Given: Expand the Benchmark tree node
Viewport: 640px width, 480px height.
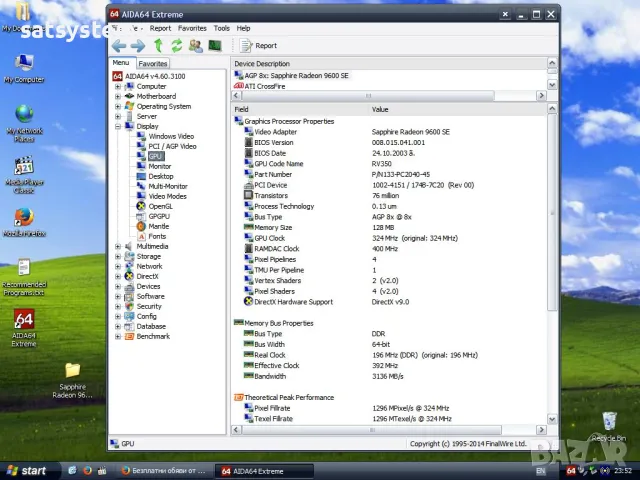Looking at the screenshot, I should pos(118,336).
